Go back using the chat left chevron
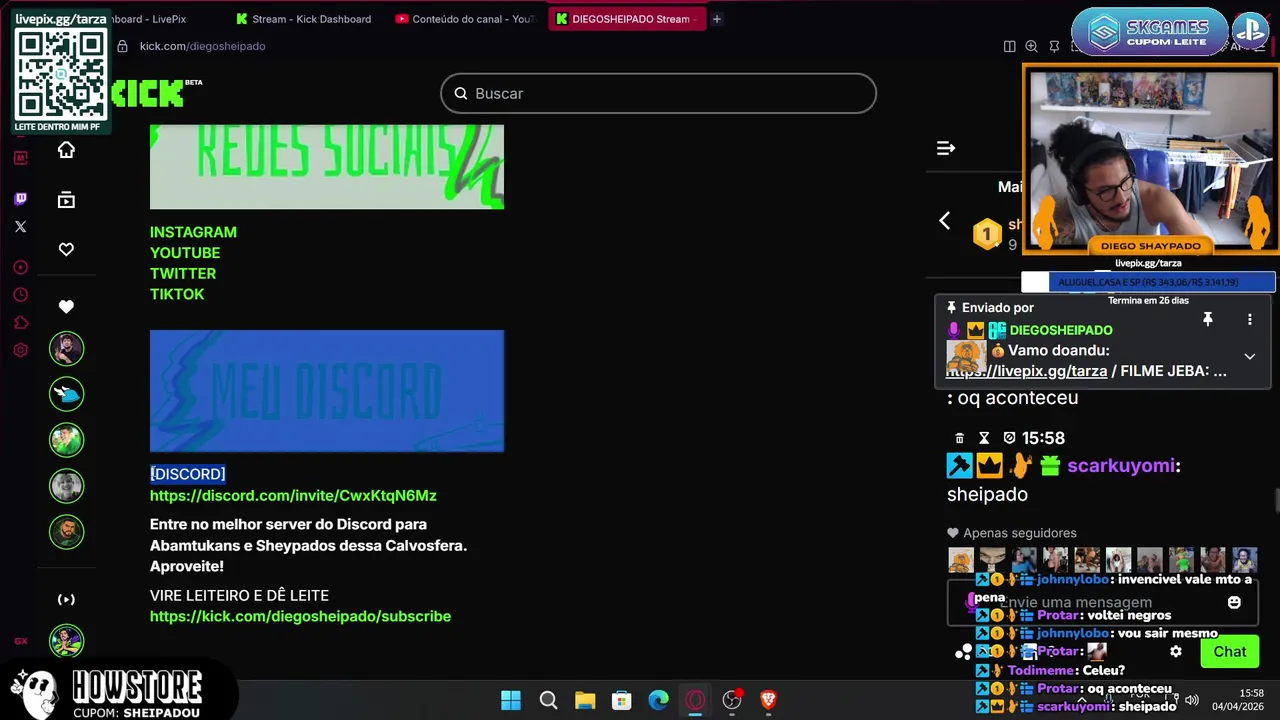This screenshot has height=720, width=1280. (945, 221)
